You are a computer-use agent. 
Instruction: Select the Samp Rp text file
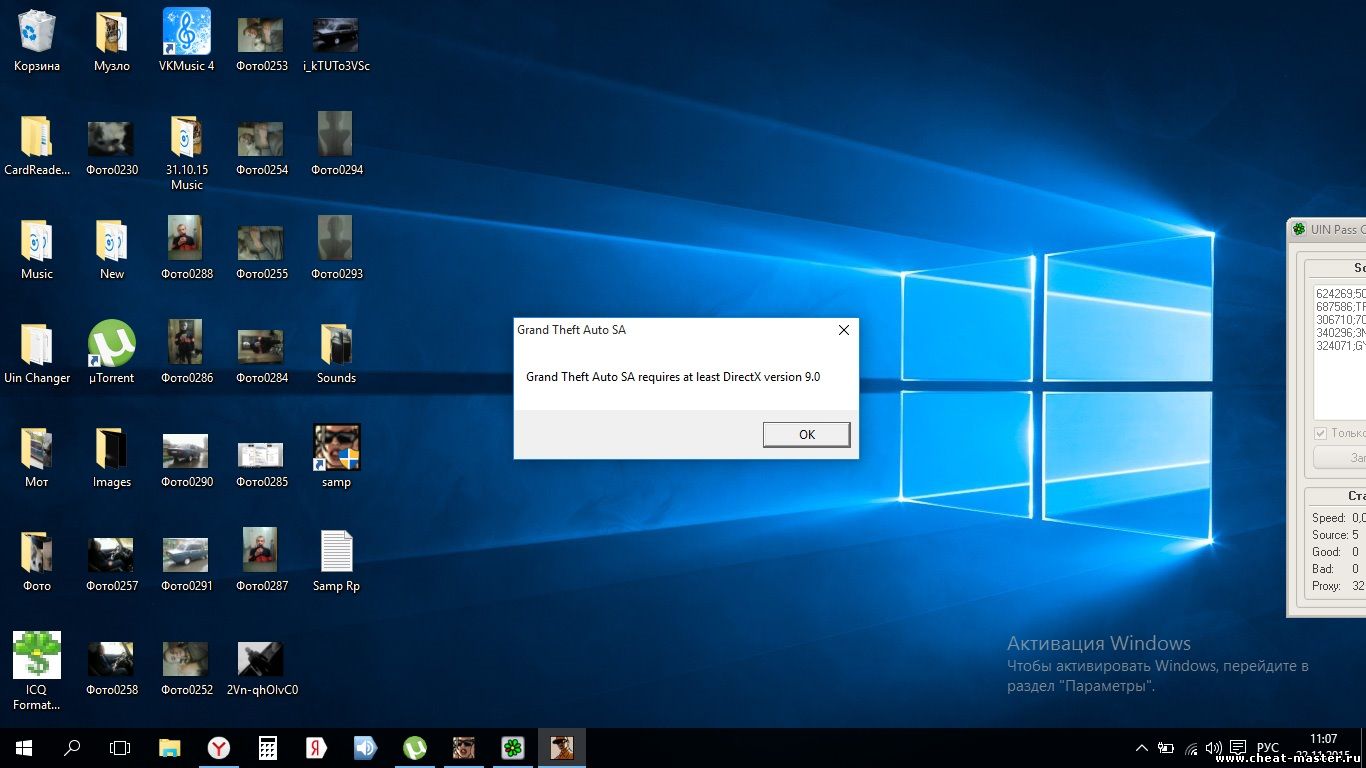[x=336, y=552]
